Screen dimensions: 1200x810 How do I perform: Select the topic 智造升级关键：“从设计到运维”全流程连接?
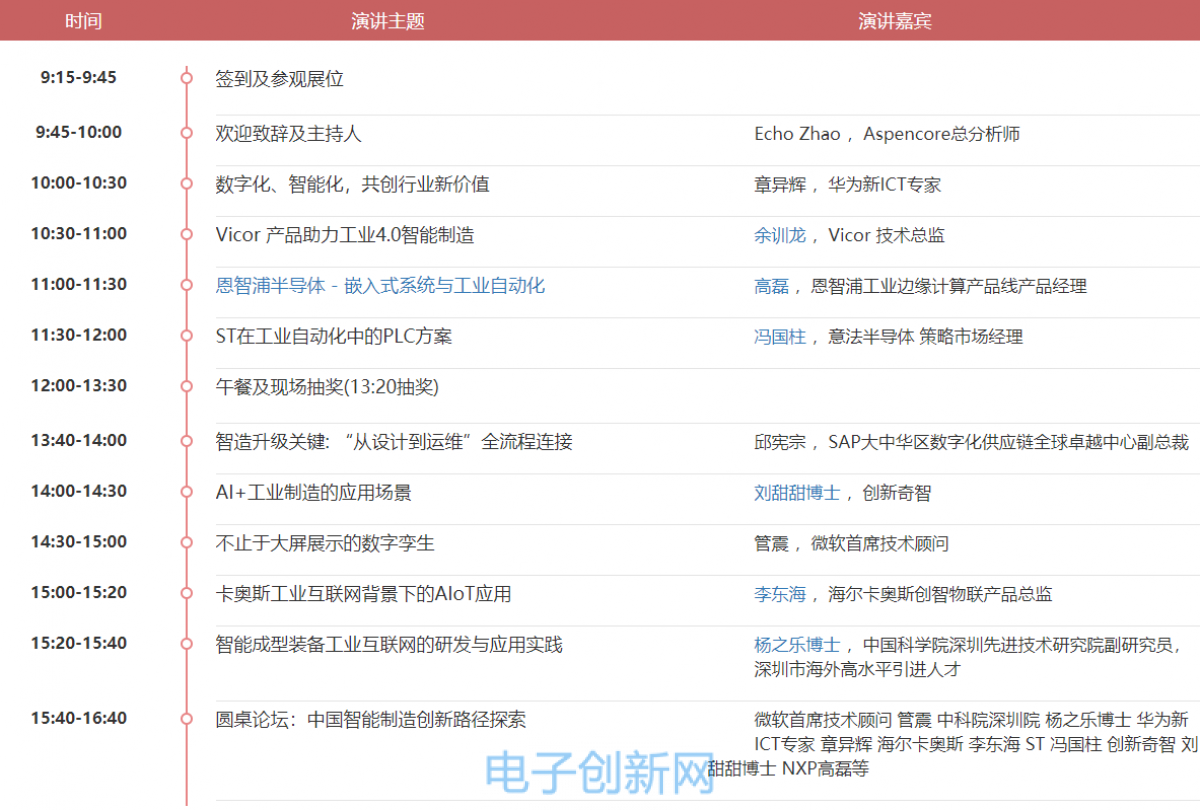click(x=394, y=442)
